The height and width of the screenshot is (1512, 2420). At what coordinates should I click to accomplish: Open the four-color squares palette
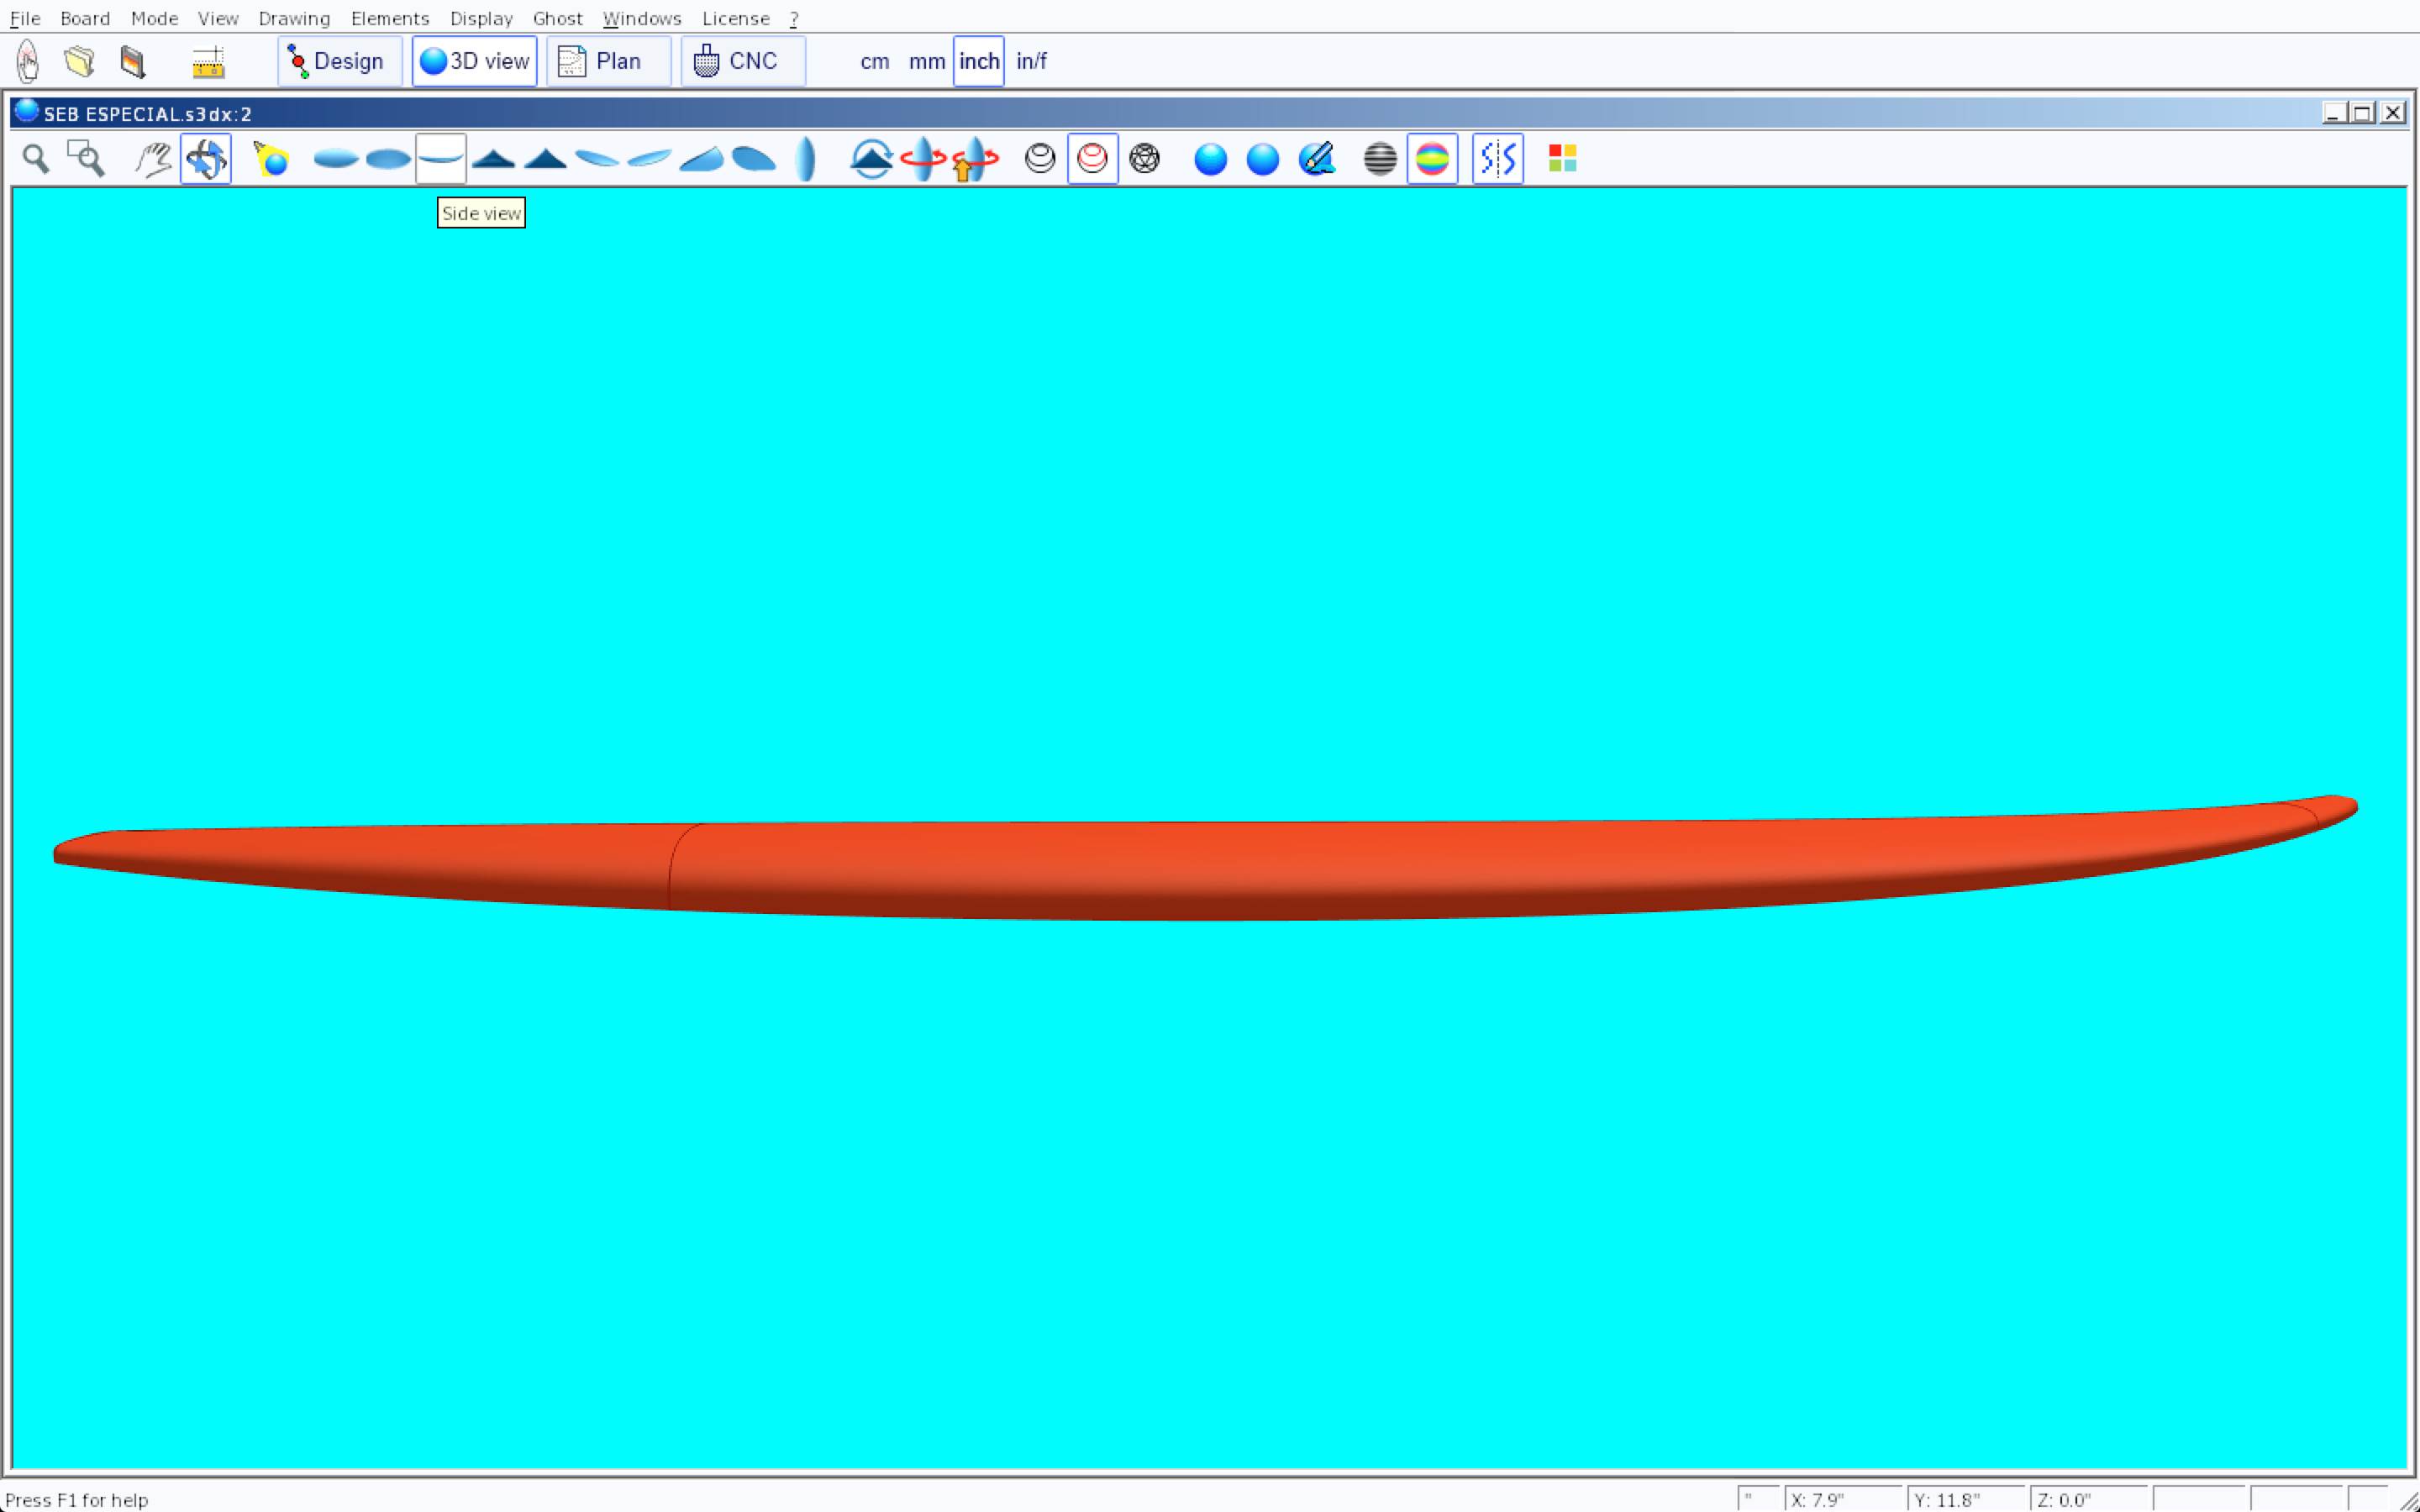coord(1562,159)
